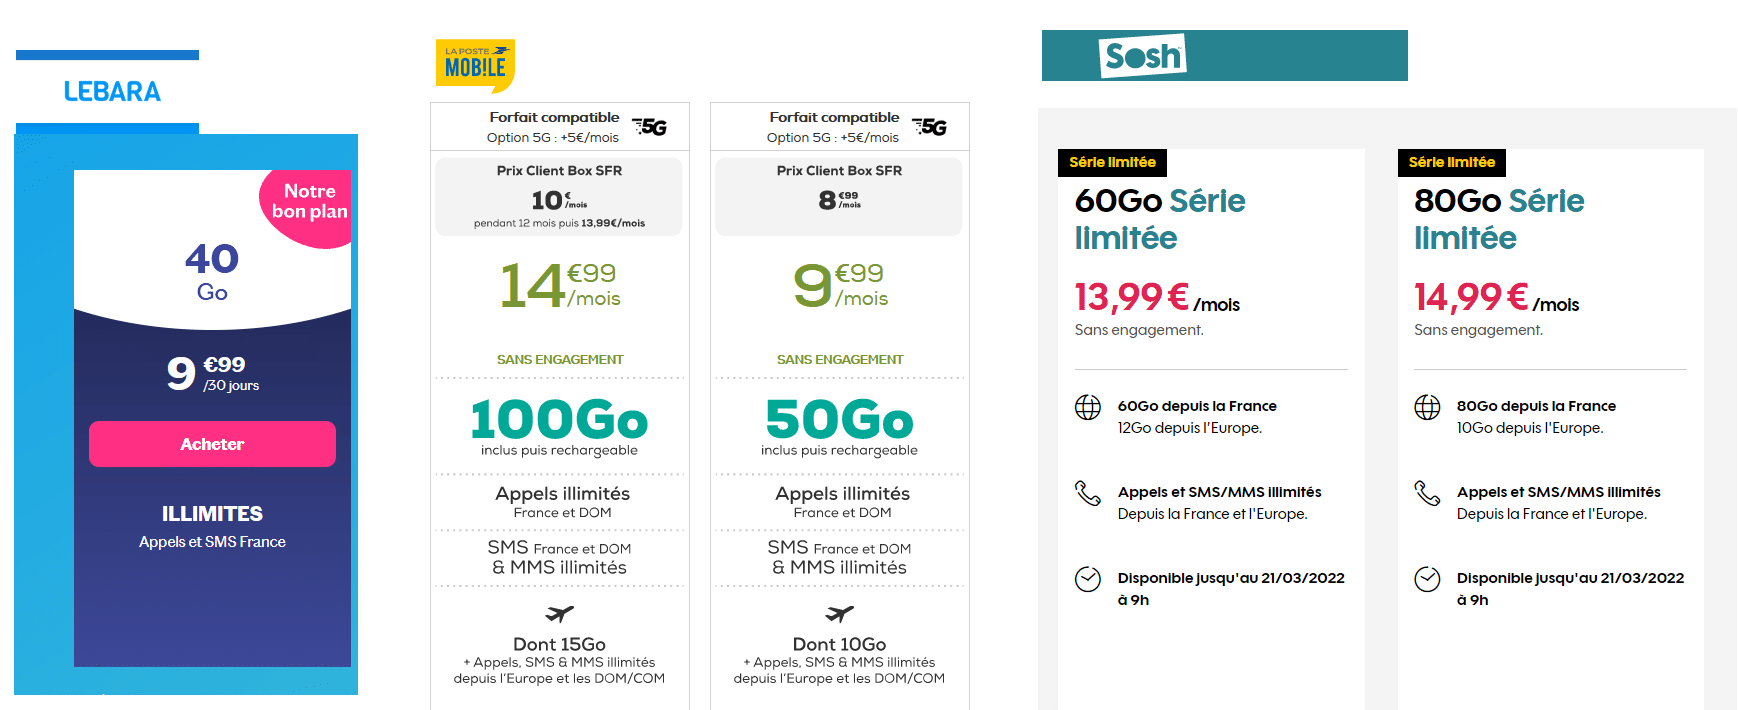Click the clock icon in the 60Go Sosh plan

coord(1088,579)
